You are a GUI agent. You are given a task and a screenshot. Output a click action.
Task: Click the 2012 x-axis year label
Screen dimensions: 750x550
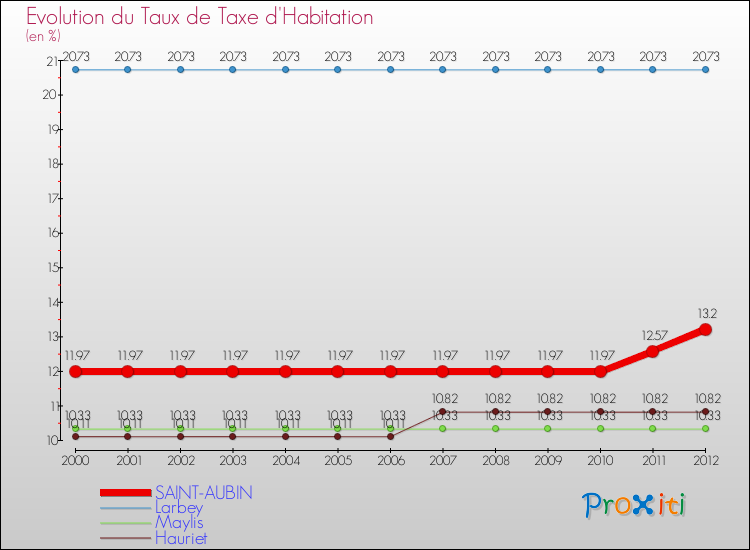pyautogui.click(x=706, y=460)
